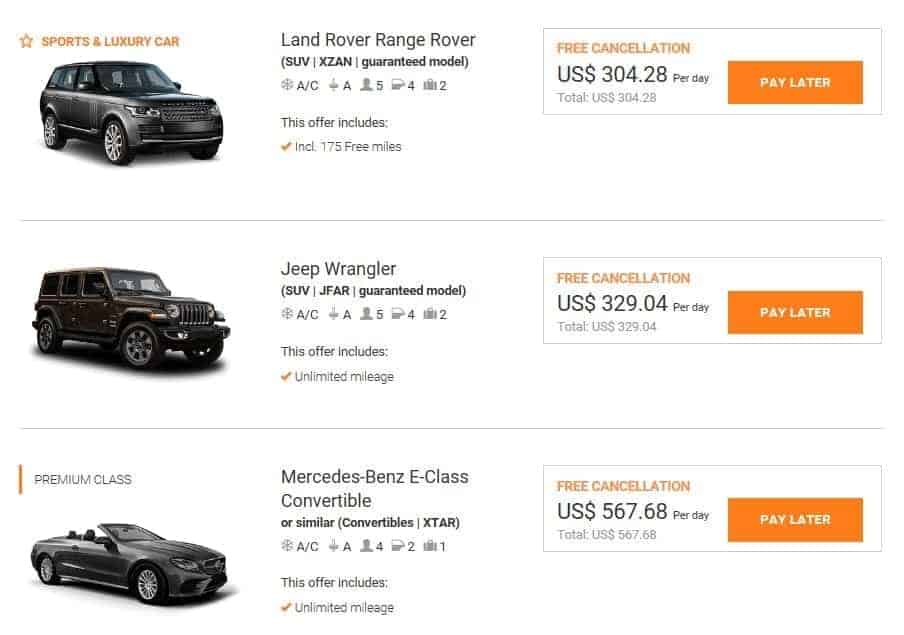Click Pay Later for the Land Rover Range Rover

795,83
